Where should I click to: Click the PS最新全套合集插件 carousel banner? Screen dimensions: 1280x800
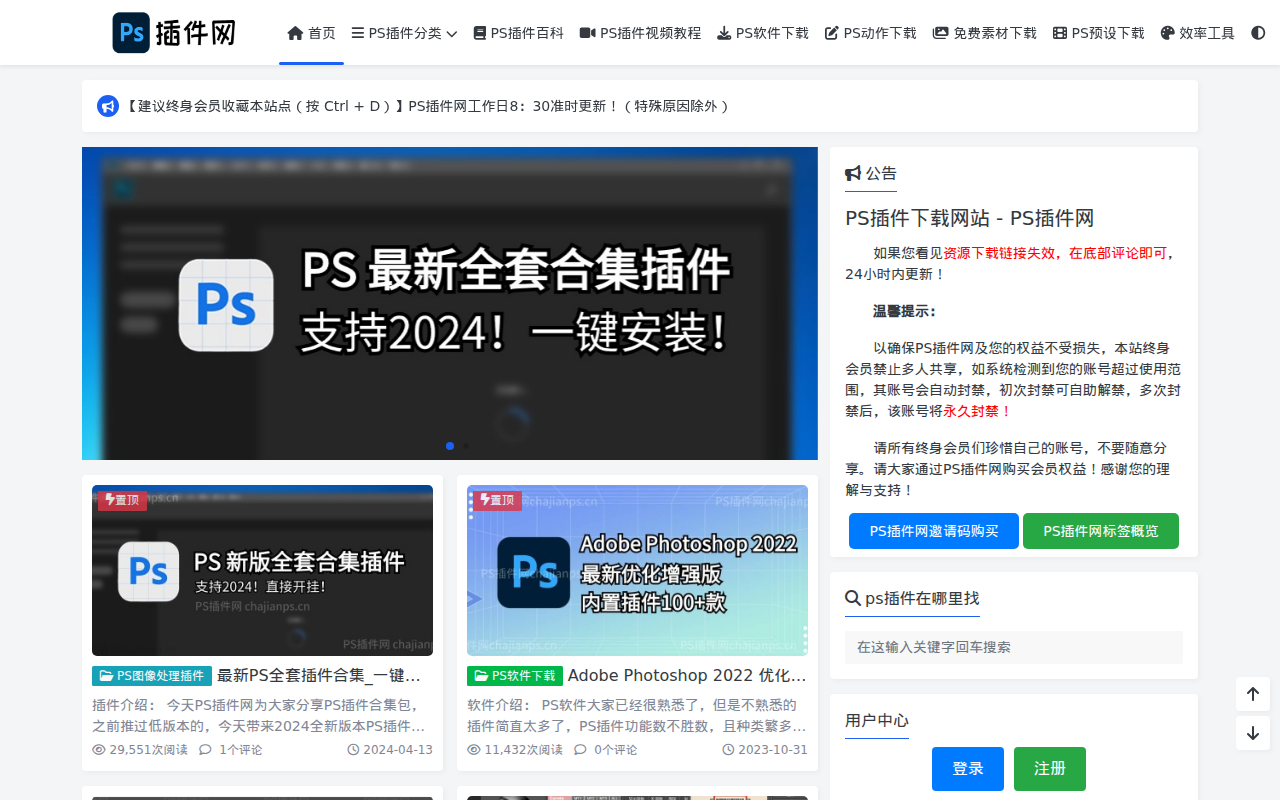(x=450, y=304)
